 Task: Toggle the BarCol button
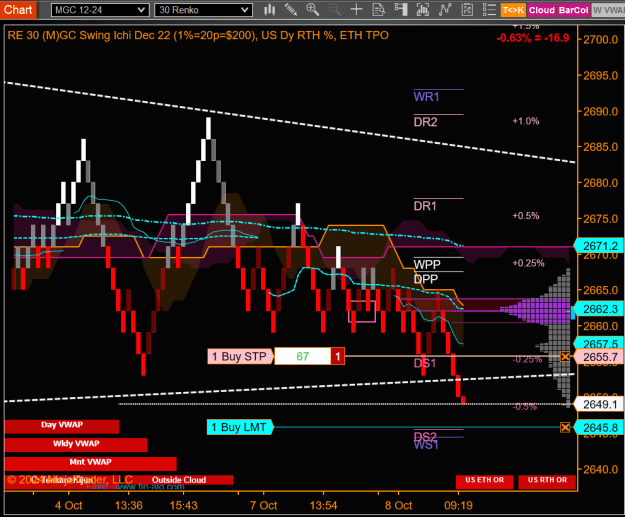tap(573, 10)
